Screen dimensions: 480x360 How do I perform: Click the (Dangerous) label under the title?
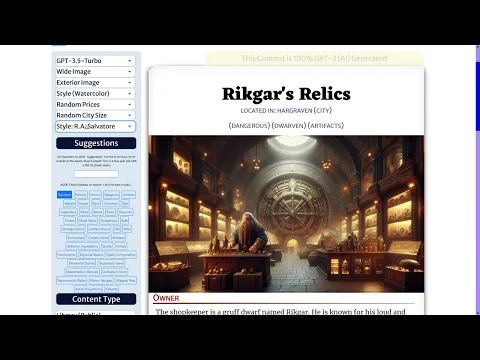[x=249, y=126]
